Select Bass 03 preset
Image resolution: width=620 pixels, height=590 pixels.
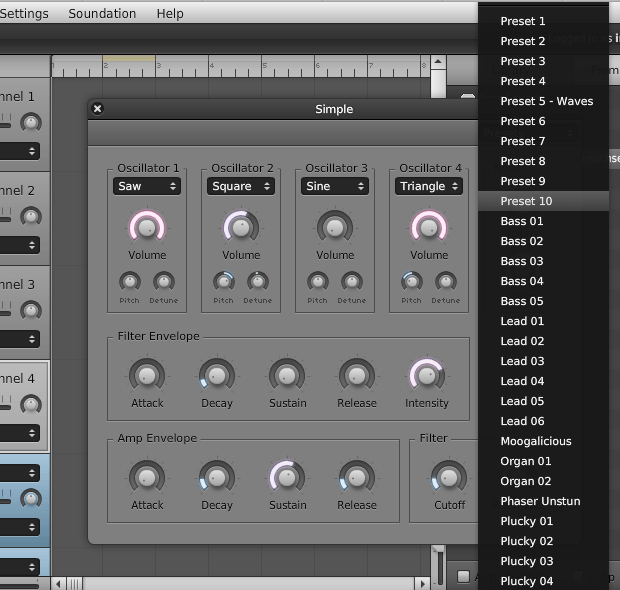543,261
